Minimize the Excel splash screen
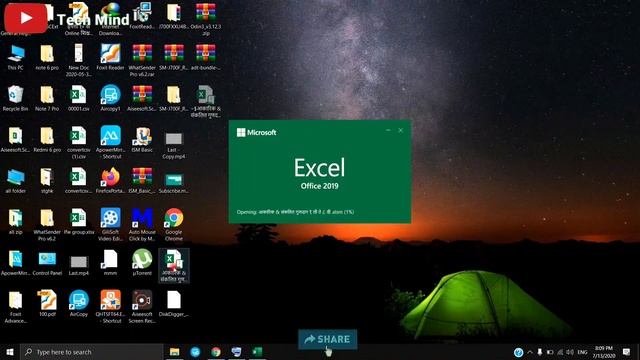Image resolution: width=640 pixels, height=360 pixels. pyautogui.click(x=388, y=130)
